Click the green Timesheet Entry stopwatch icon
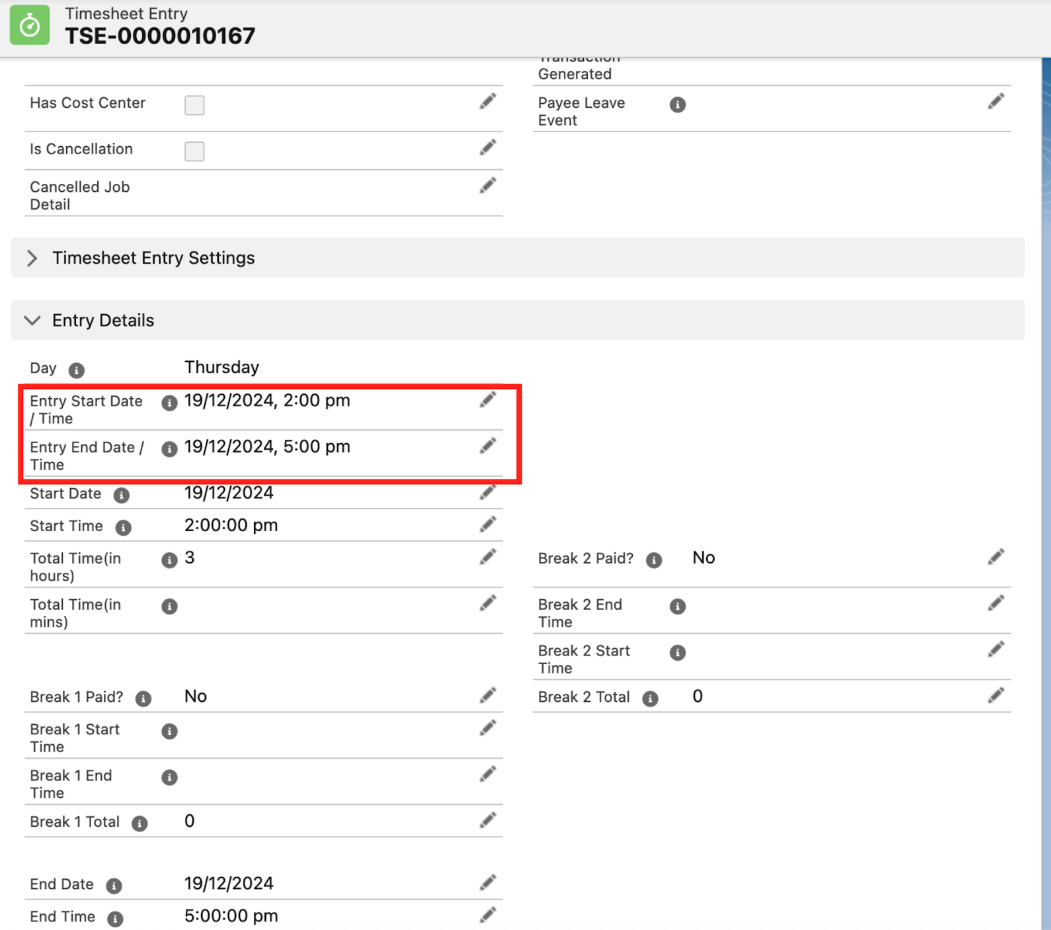Viewport: 1051px width, 930px height. pyautogui.click(x=30, y=26)
